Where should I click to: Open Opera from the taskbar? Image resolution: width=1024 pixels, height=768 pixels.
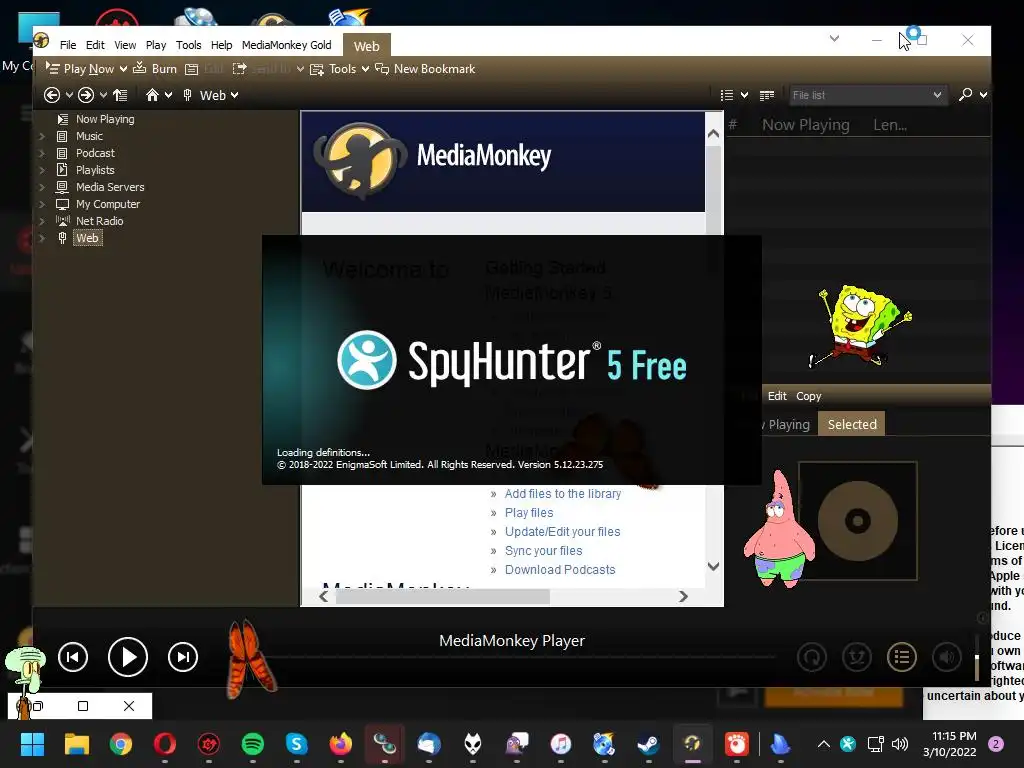tap(165, 744)
